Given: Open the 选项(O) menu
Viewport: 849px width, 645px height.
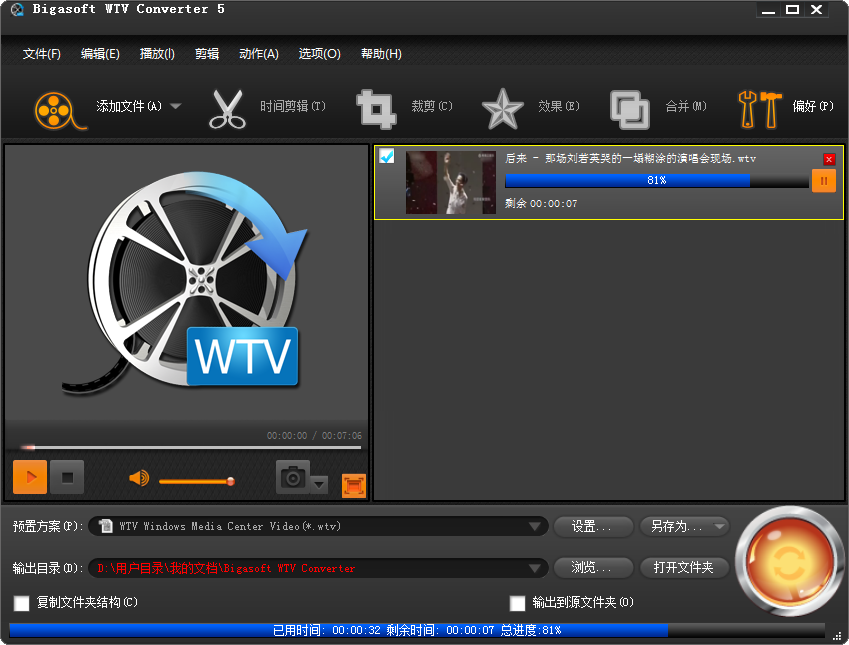Looking at the screenshot, I should [x=319, y=54].
